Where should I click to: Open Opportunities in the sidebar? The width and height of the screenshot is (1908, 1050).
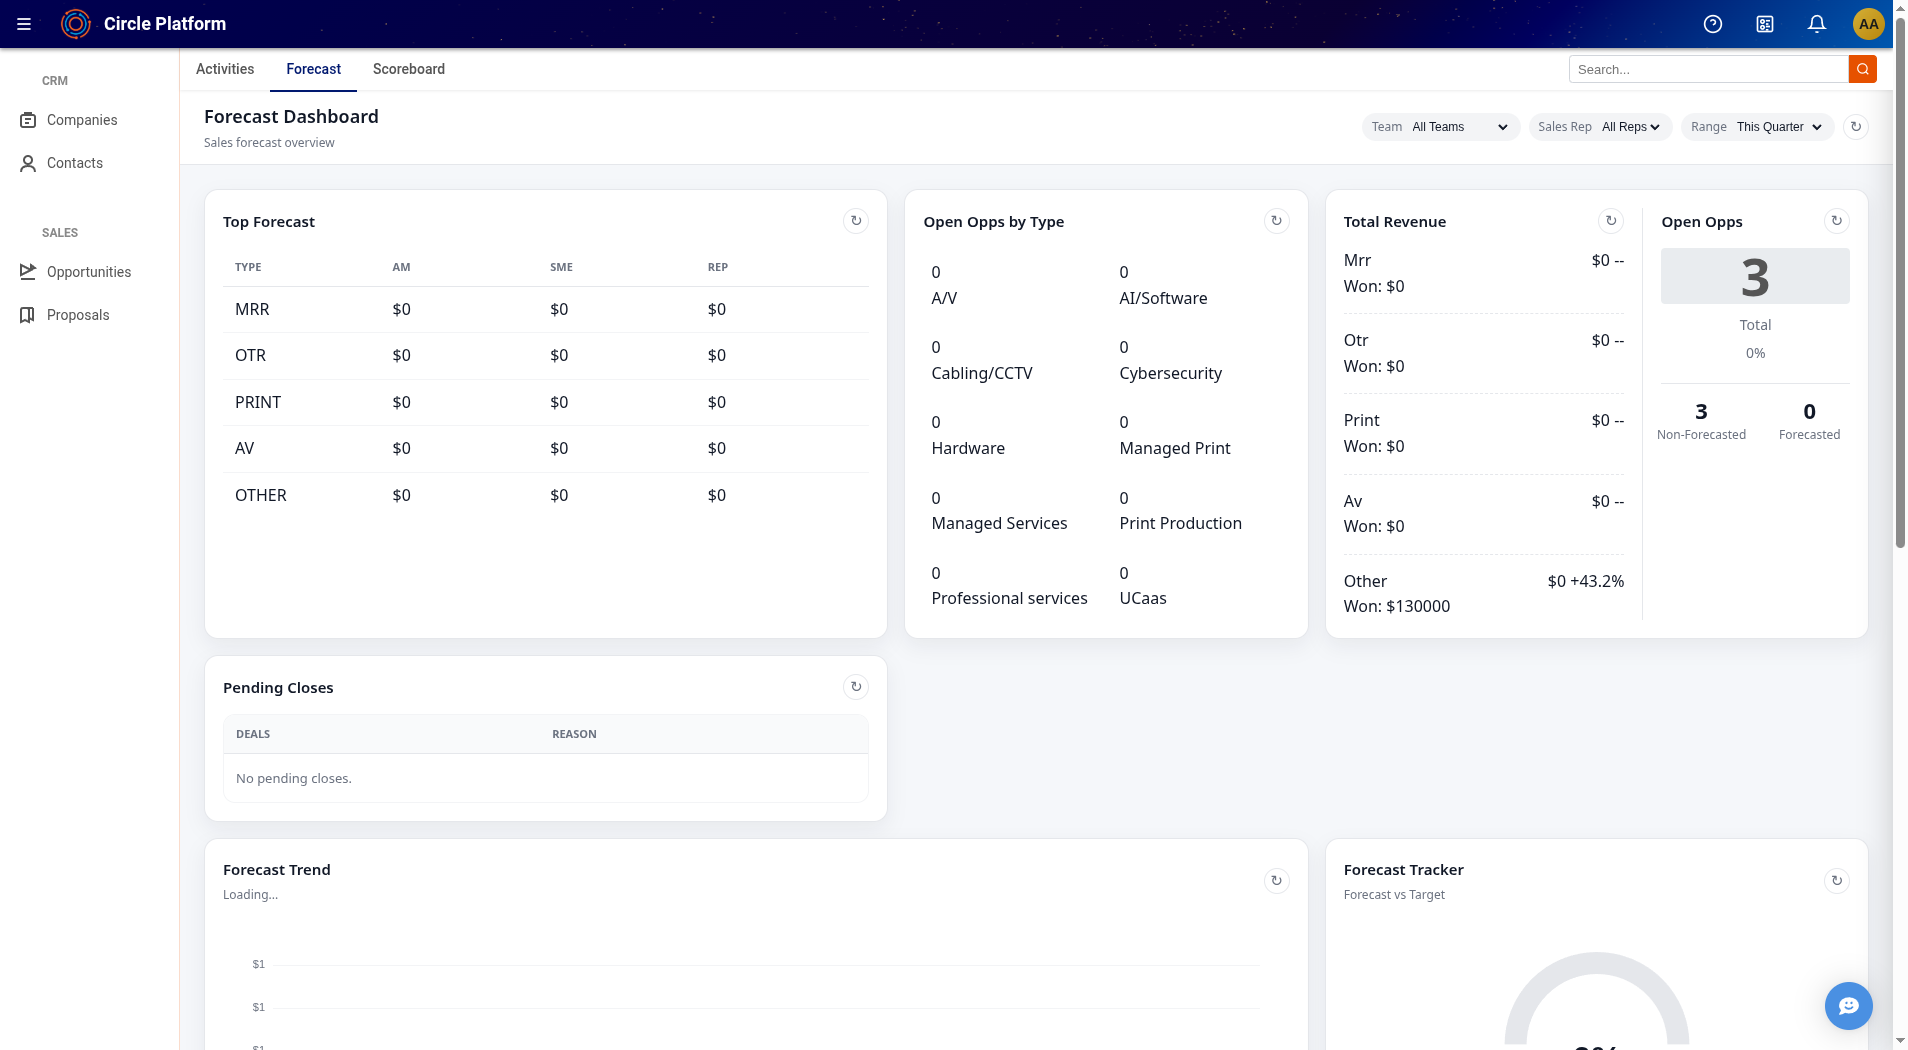(x=89, y=272)
